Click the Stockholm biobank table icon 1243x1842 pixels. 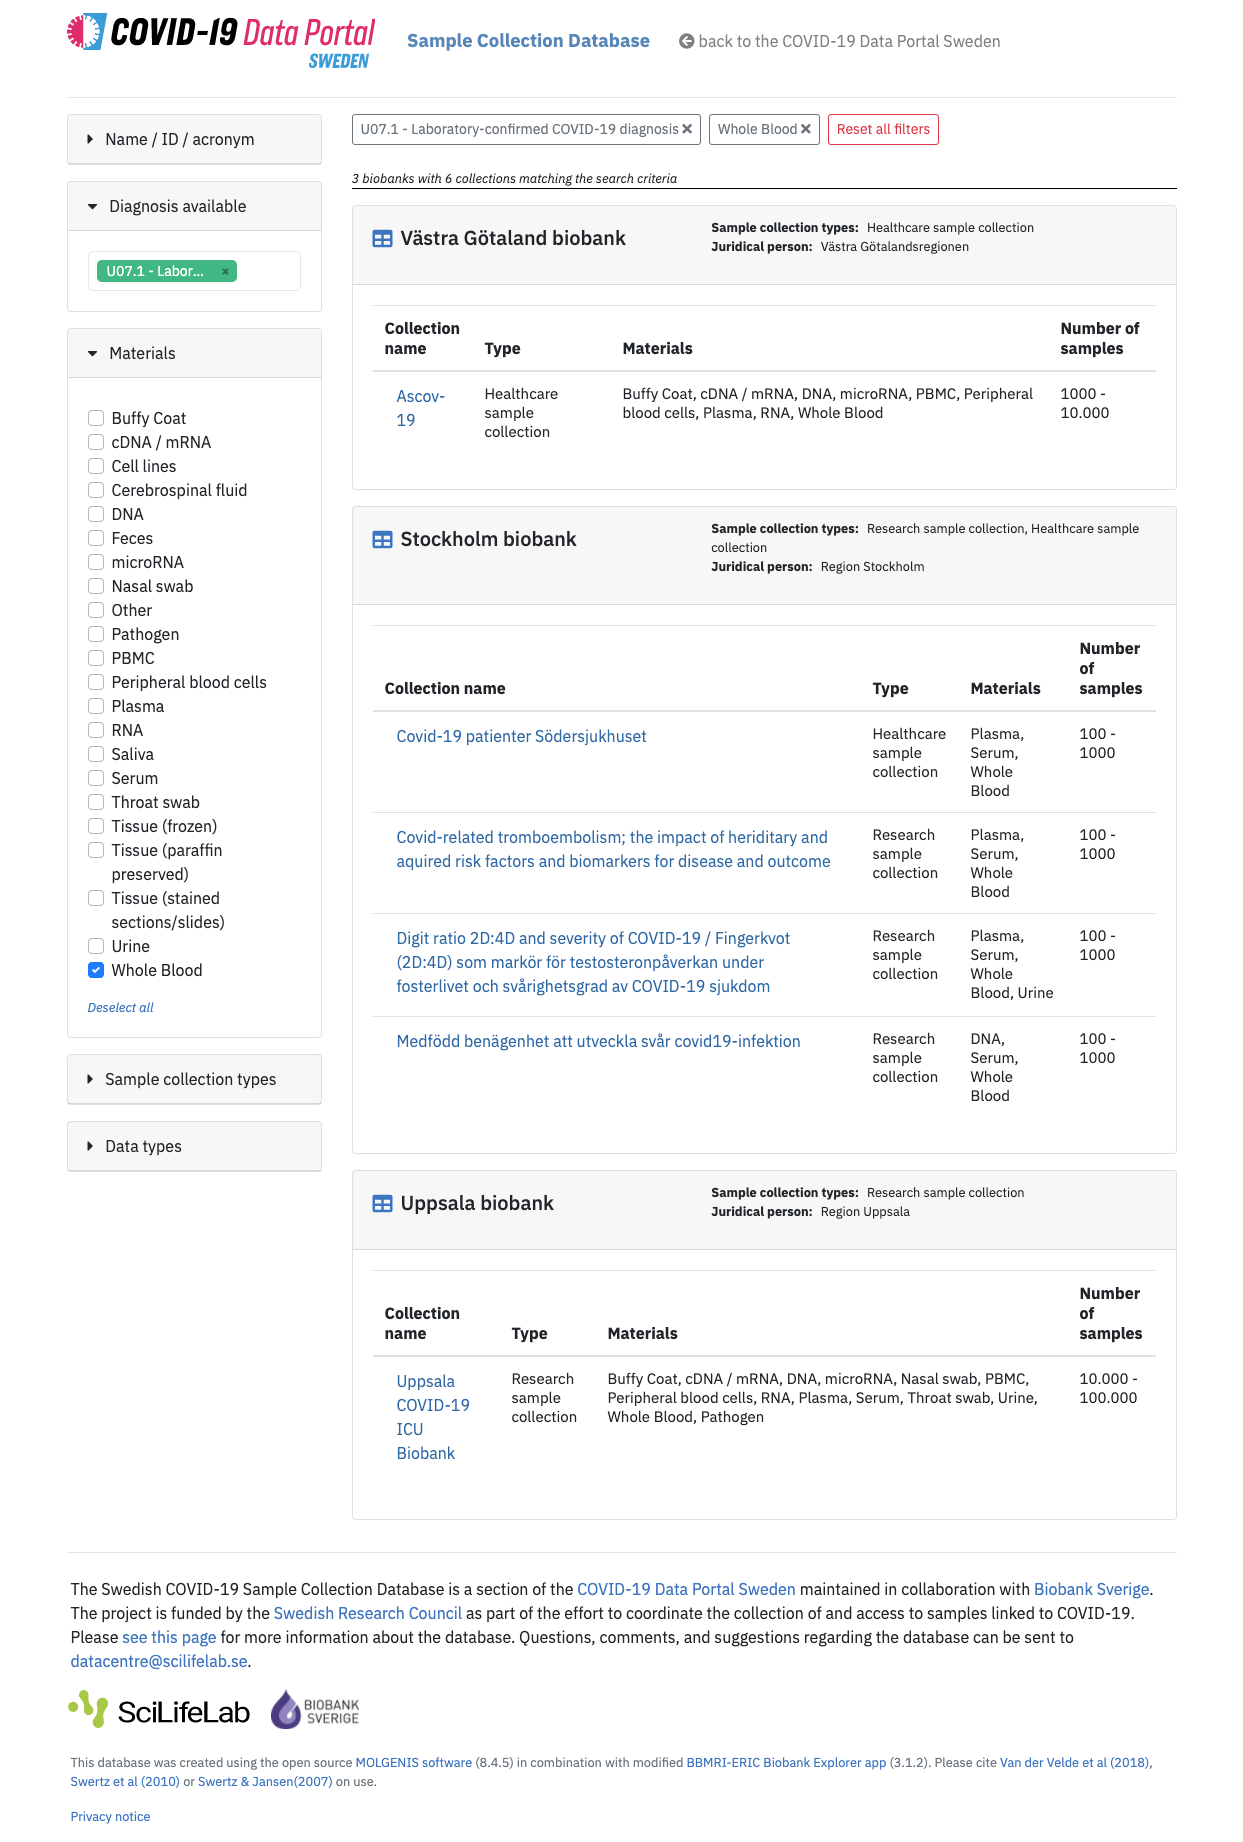click(382, 540)
